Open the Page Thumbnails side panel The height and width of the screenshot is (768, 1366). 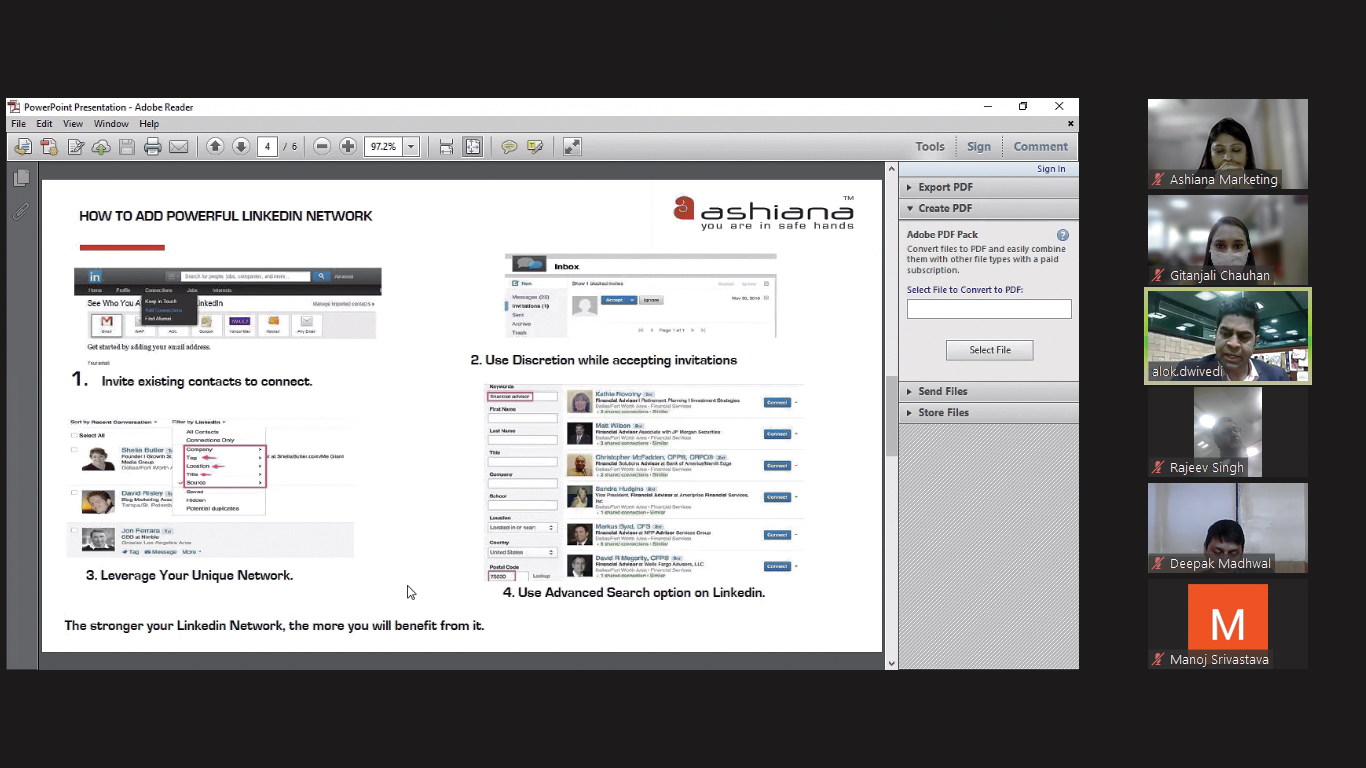pos(21,178)
